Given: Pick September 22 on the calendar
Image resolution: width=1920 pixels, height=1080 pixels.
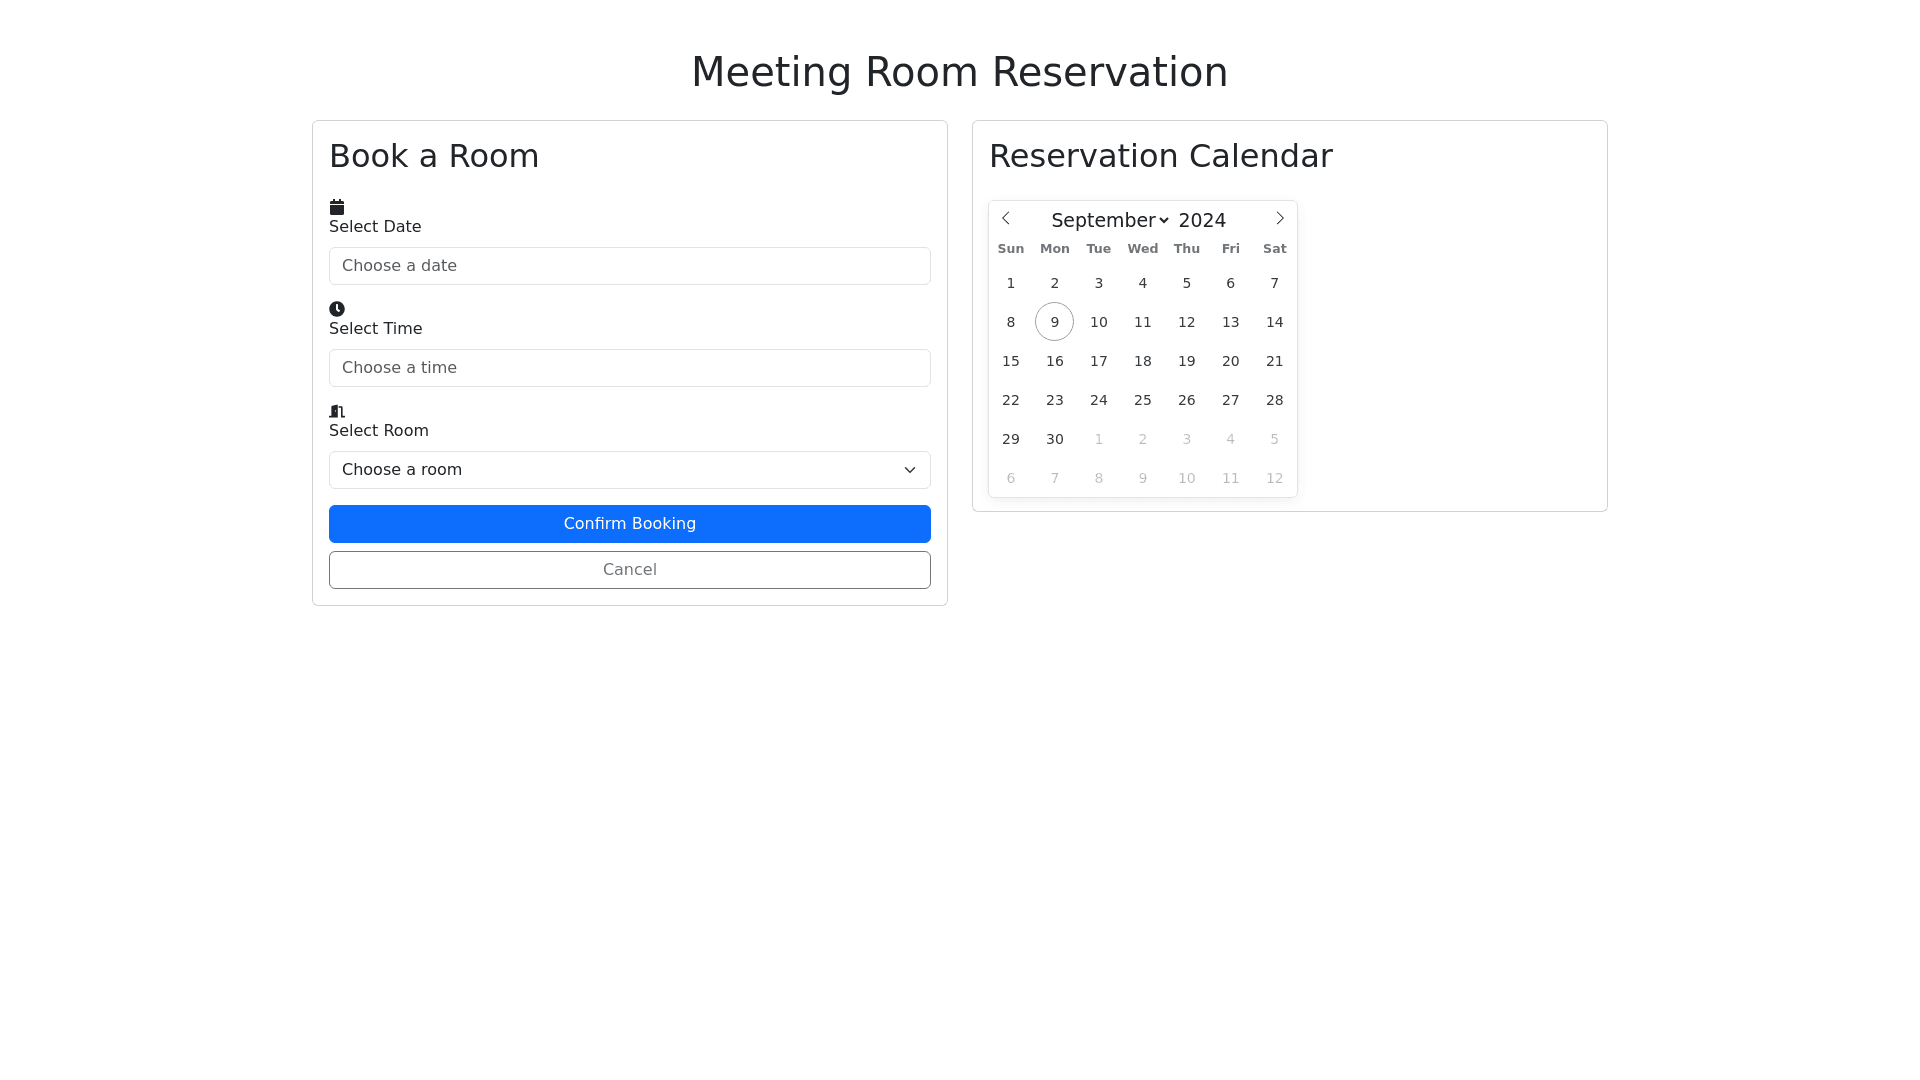Looking at the screenshot, I should [1010, 400].
